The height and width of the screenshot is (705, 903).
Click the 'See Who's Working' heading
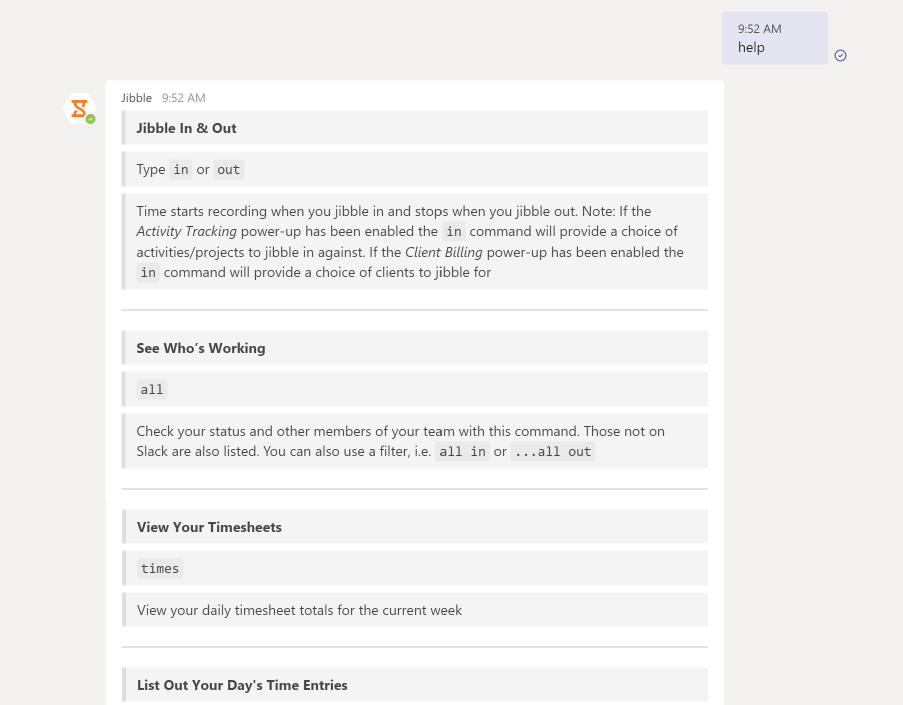click(200, 347)
